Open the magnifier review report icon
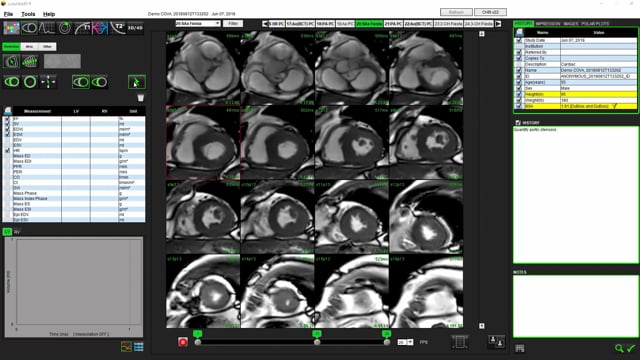640x360 pixels. click(x=619, y=348)
